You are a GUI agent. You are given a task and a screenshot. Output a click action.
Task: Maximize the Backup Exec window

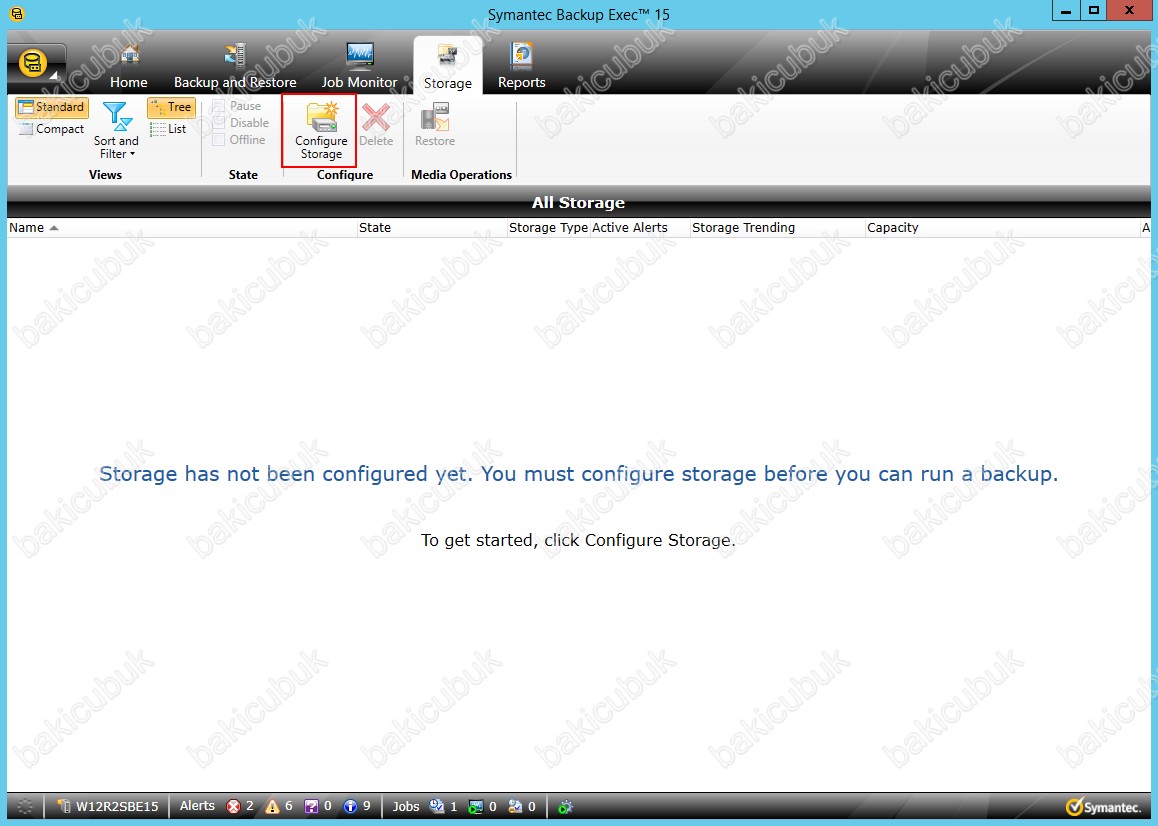pyautogui.click(x=1094, y=11)
